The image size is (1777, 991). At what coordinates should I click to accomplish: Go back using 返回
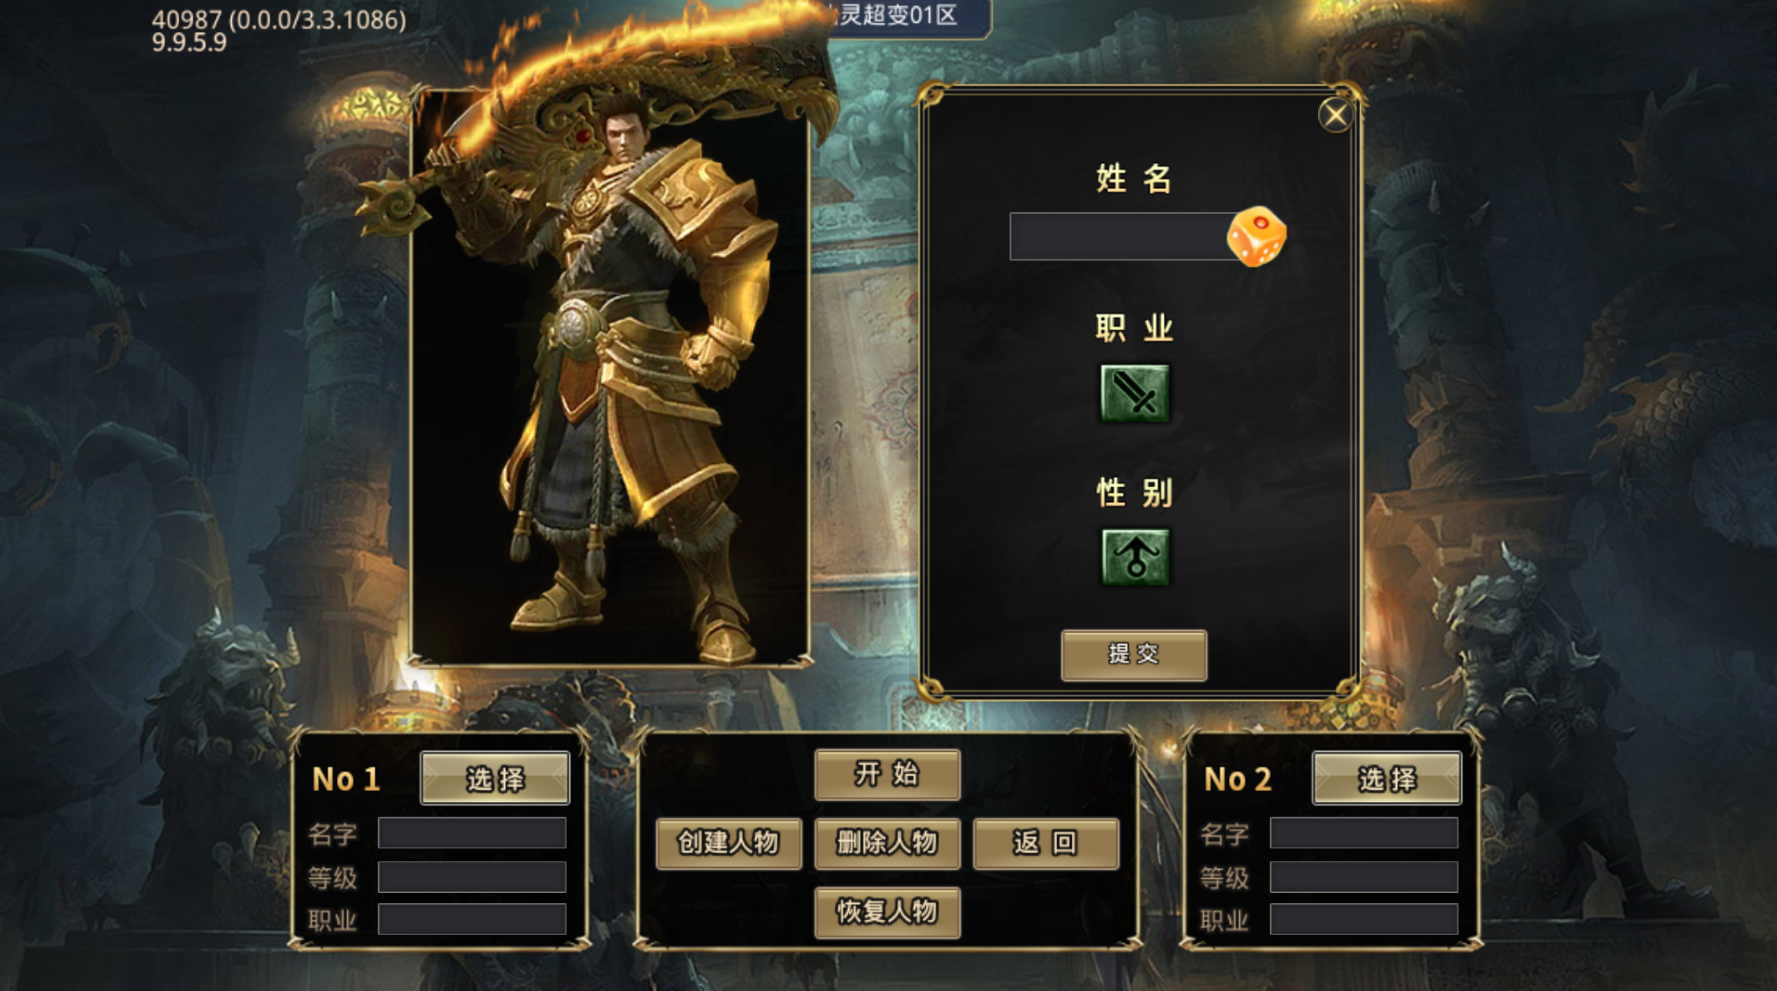coord(1045,843)
